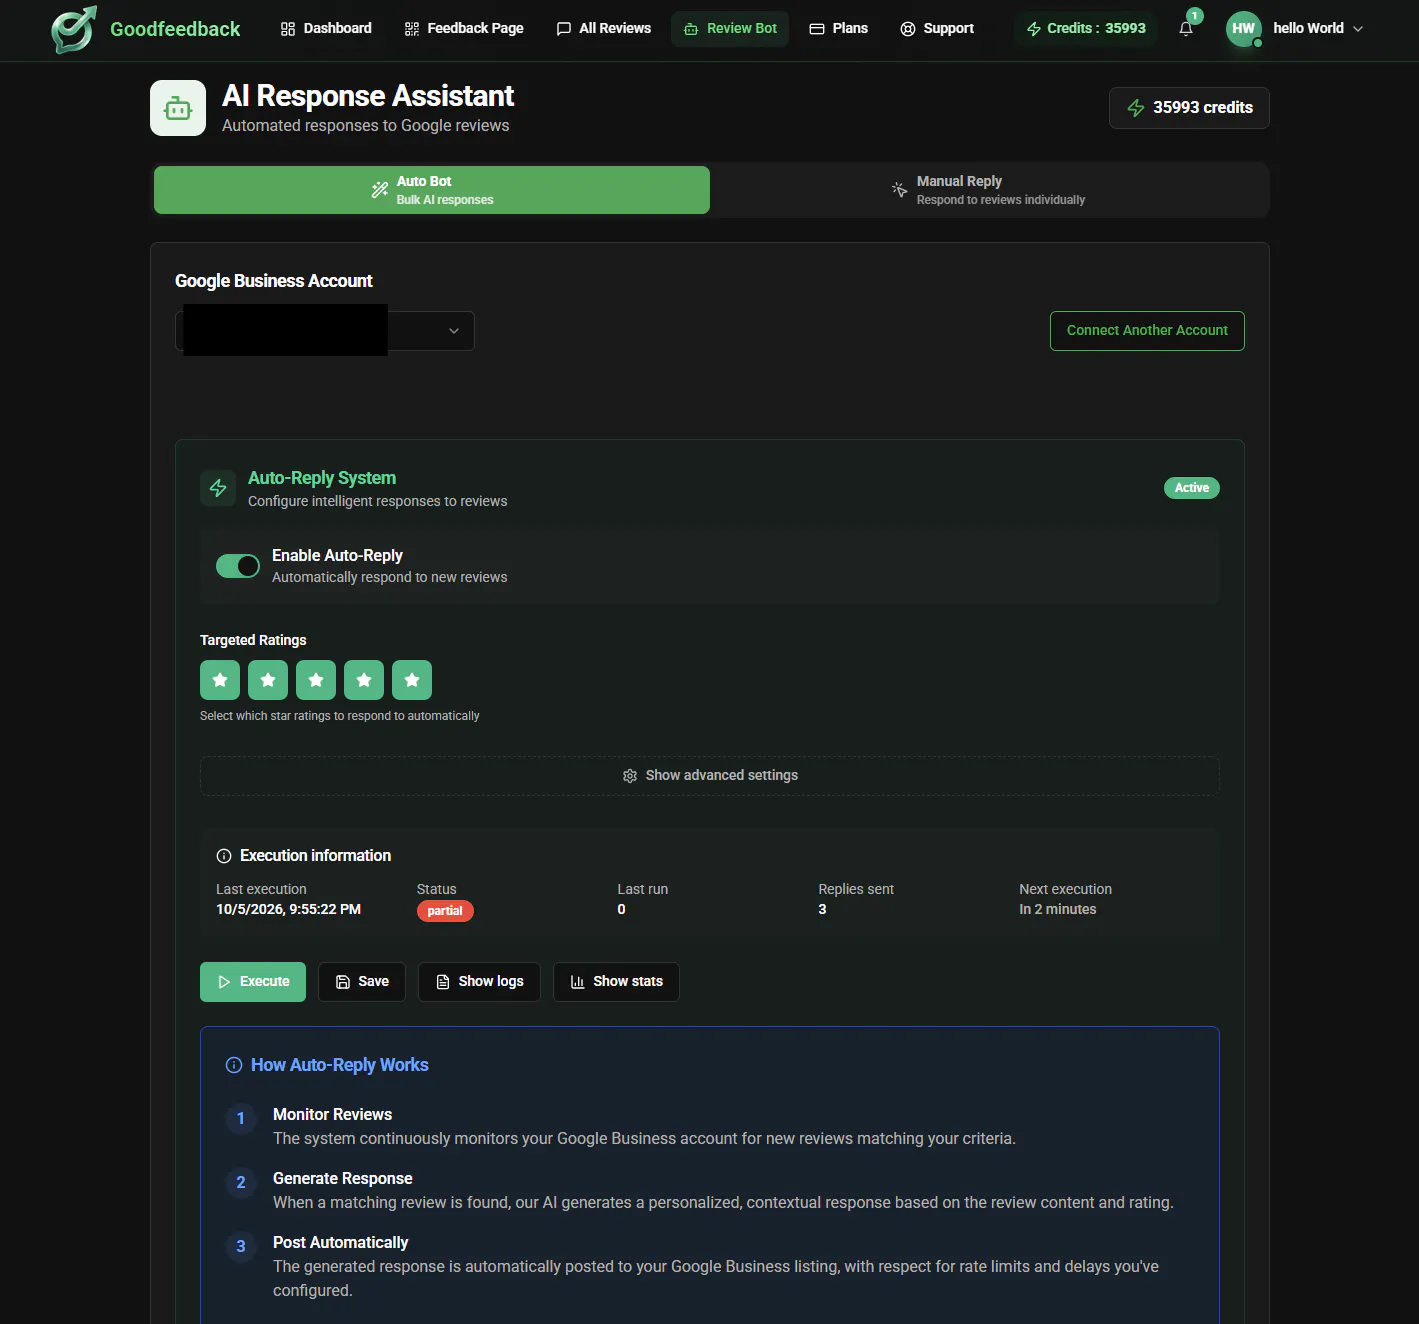Screen dimensions: 1419x1324
Task: Click Connect Another Account
Action: pyautogui.click(x=1147, y=331)
